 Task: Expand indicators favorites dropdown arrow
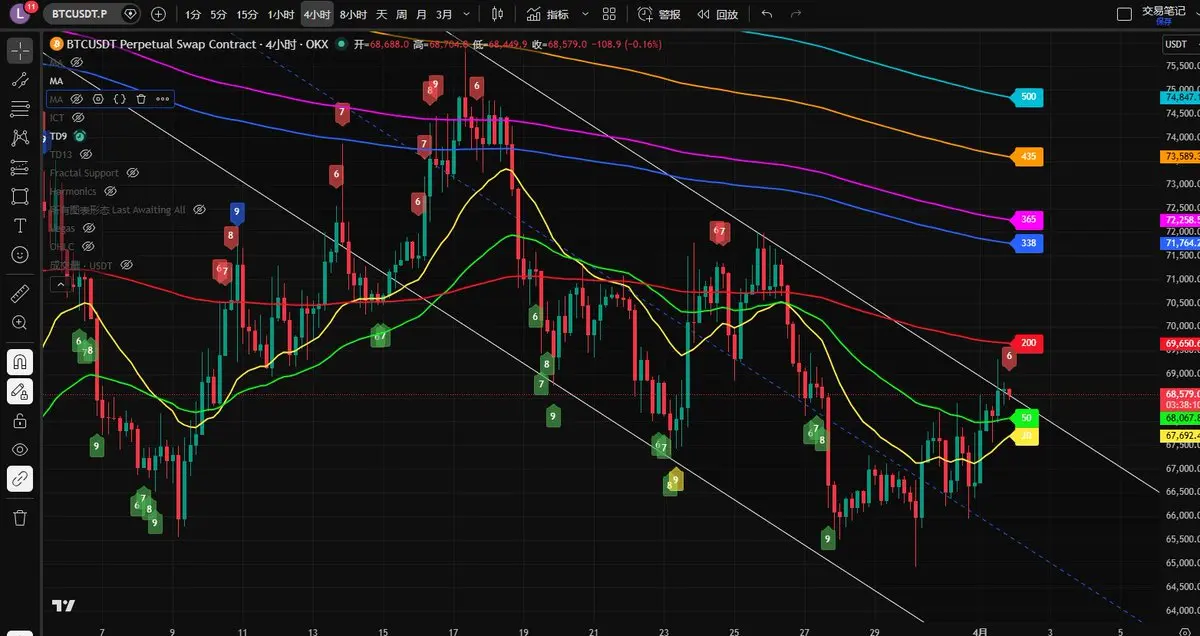[584, 14]
